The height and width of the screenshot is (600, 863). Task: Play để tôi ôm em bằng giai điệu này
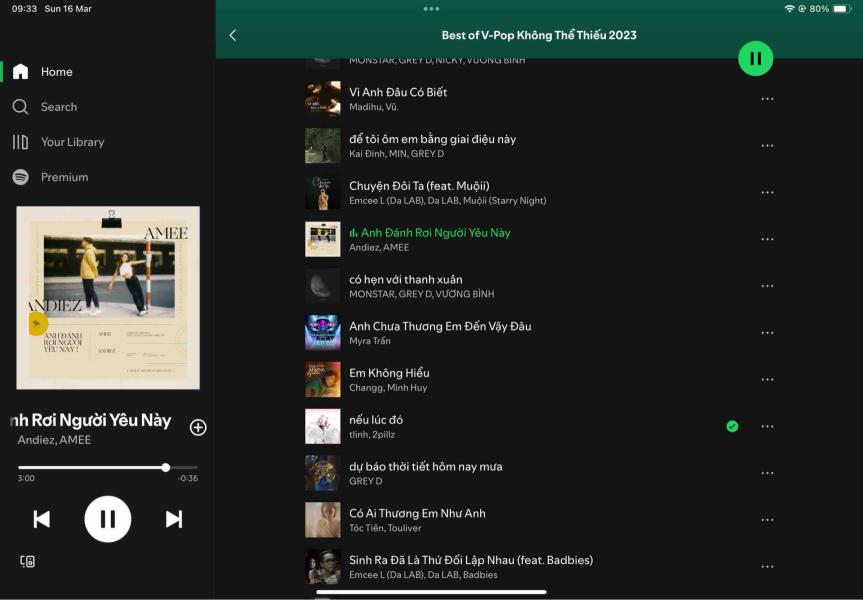[x=433, y=139]
